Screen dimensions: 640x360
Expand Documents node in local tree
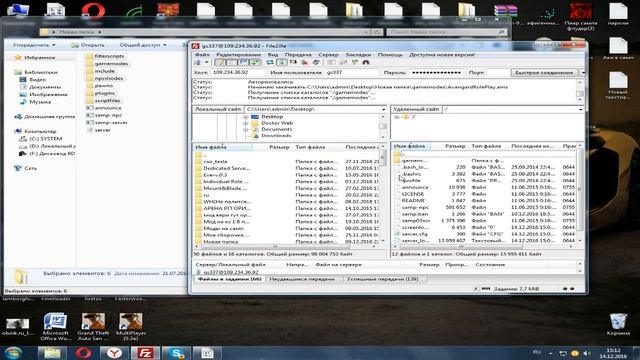pyautogui.click(x=246, y=129)
